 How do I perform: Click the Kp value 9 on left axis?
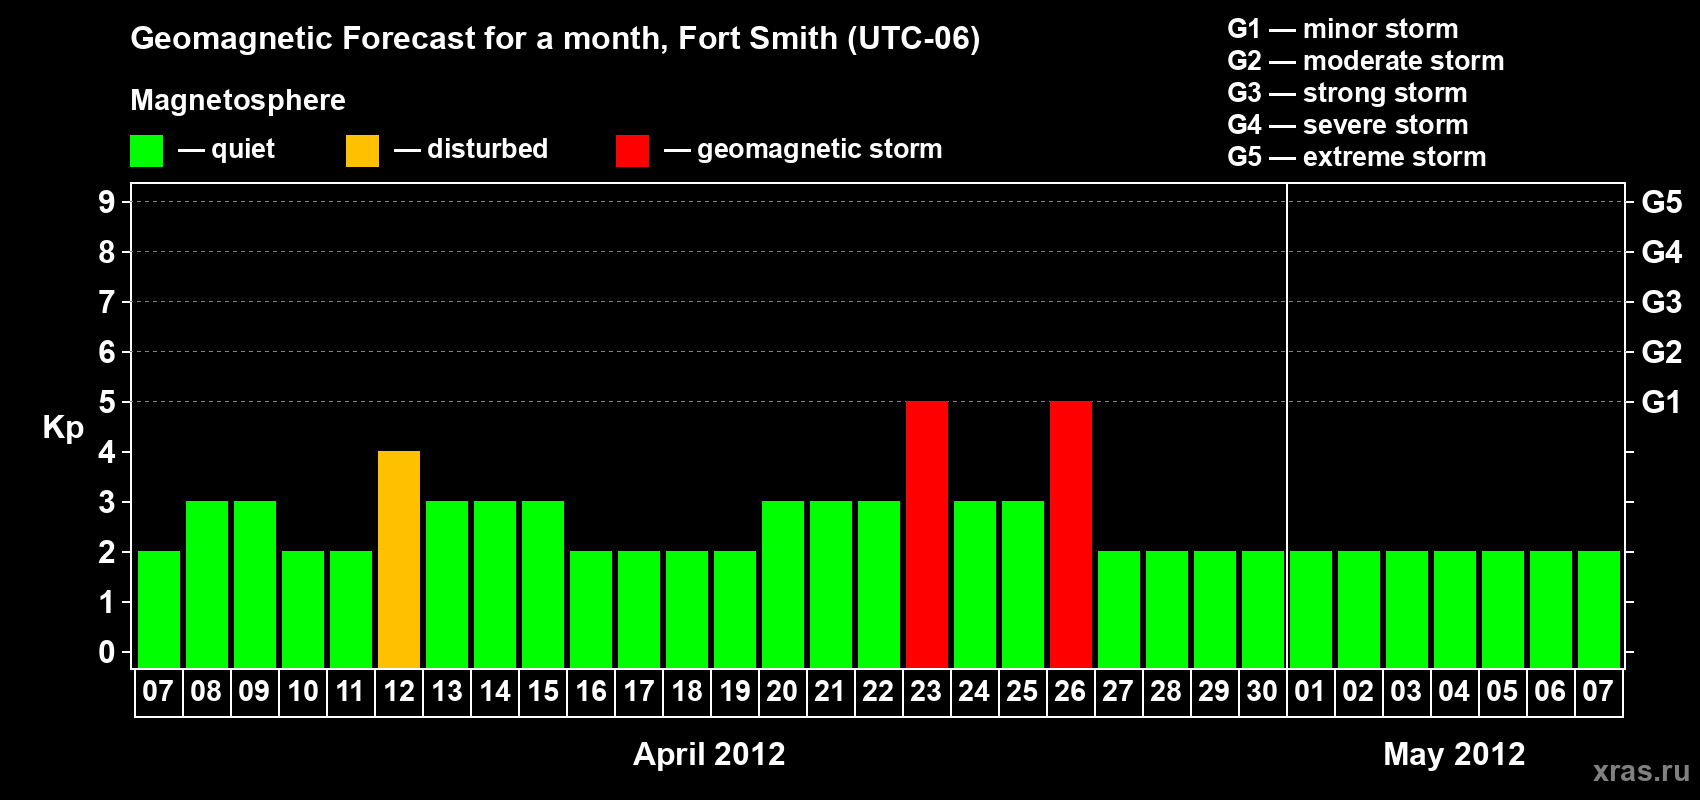click(x=107, y=202)
